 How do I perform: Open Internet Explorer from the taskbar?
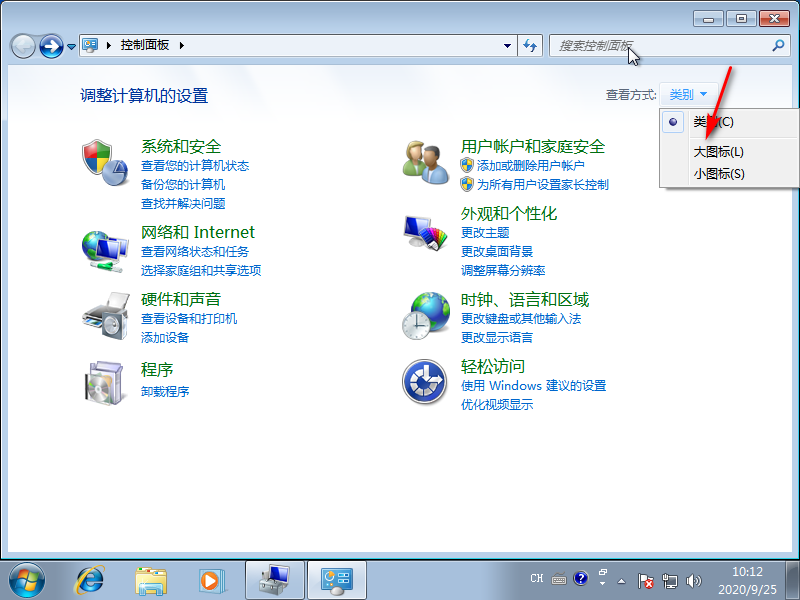tap(91, 579)
